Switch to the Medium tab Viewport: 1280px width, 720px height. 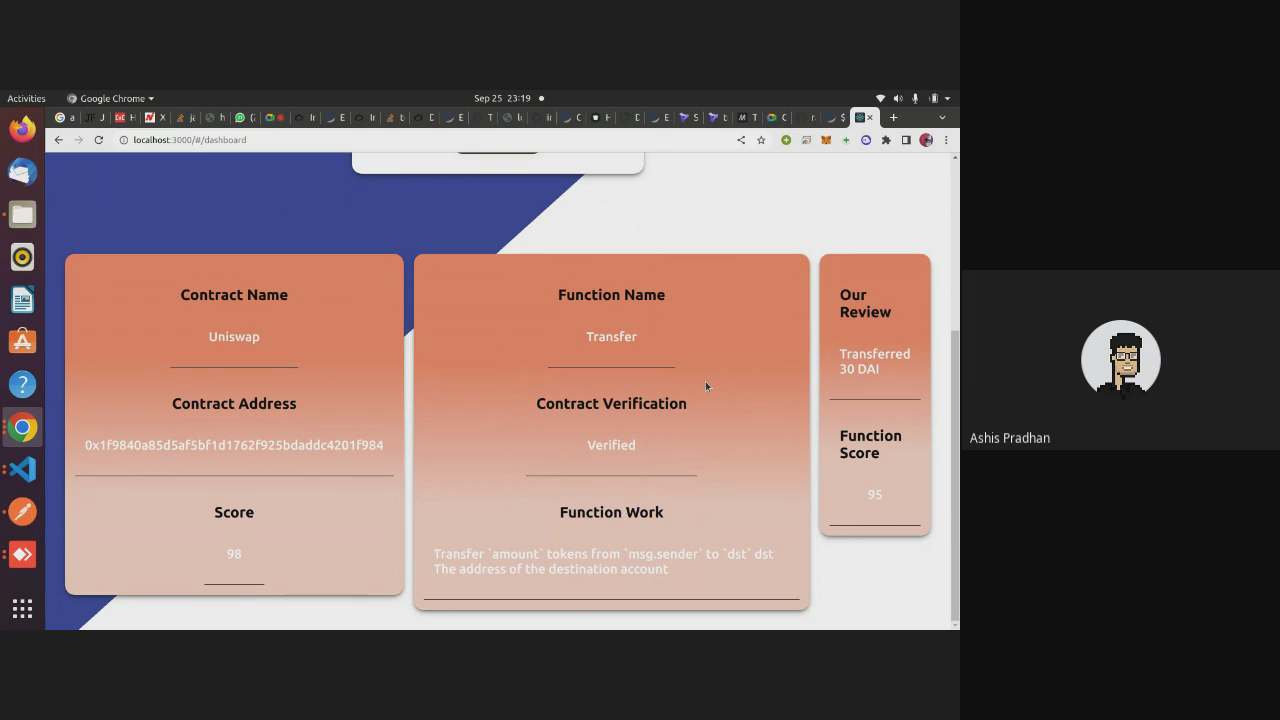[747, 118]
